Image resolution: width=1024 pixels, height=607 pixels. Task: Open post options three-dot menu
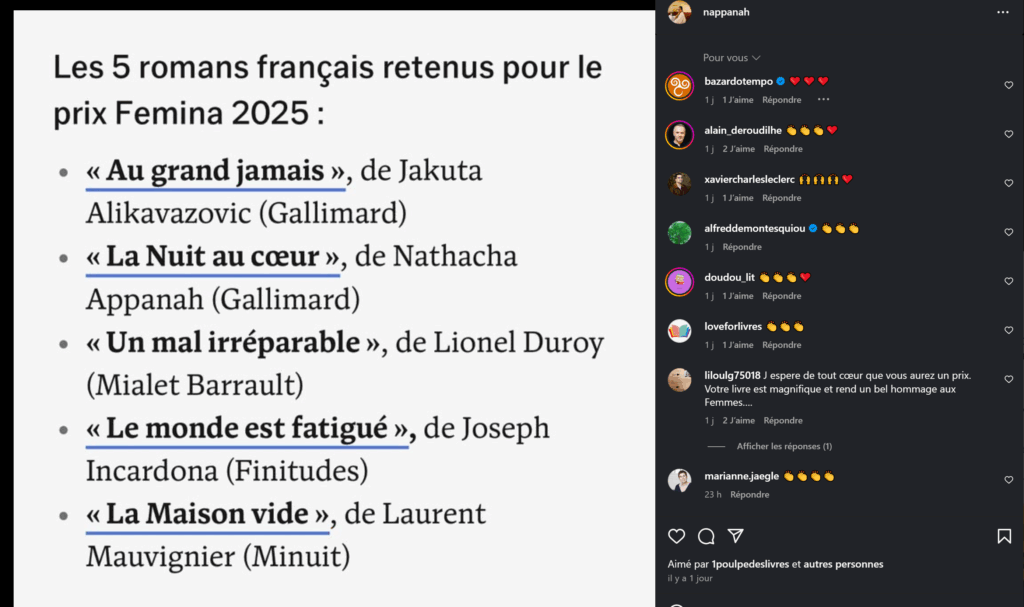click(1003, 12)
